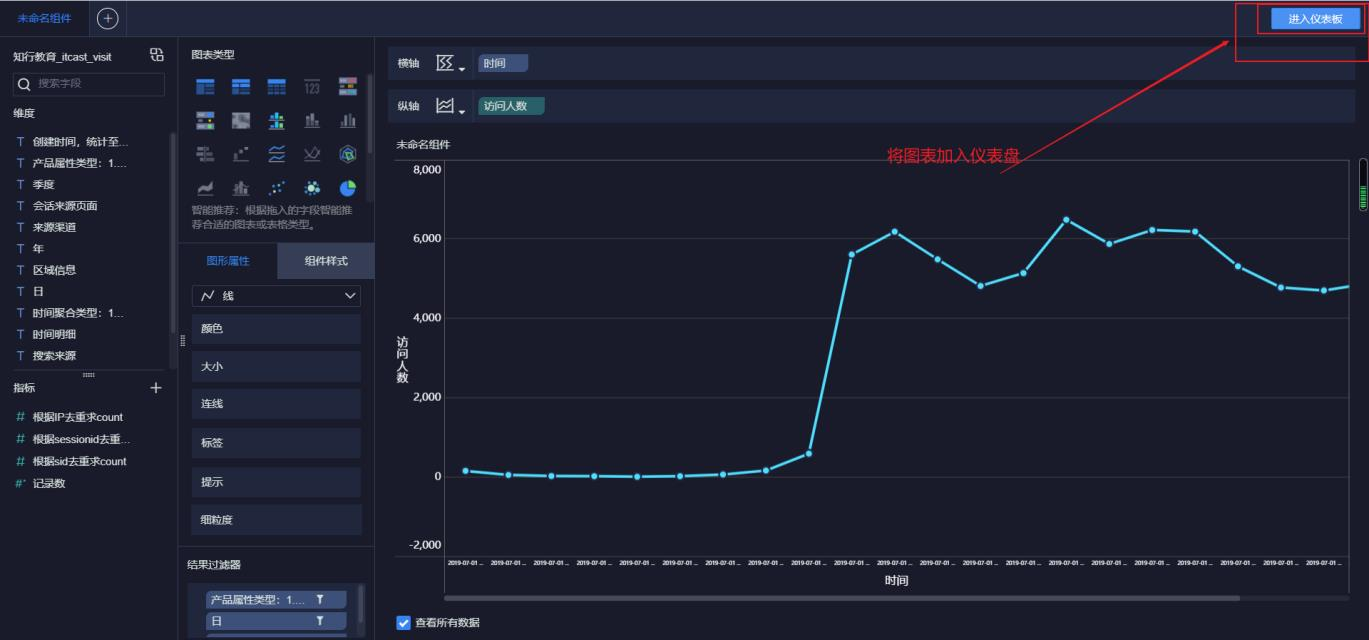
Task: Open the 提示 attribute box
Action: click(x=276, y=482)
